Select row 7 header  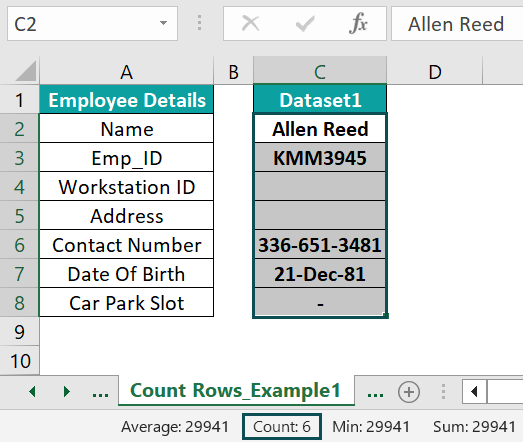point(19,274)
